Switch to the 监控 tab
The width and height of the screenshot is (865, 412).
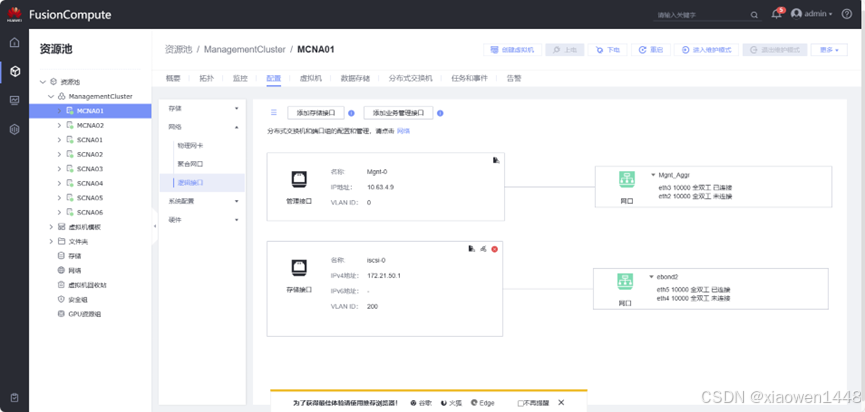coord(240,78)
